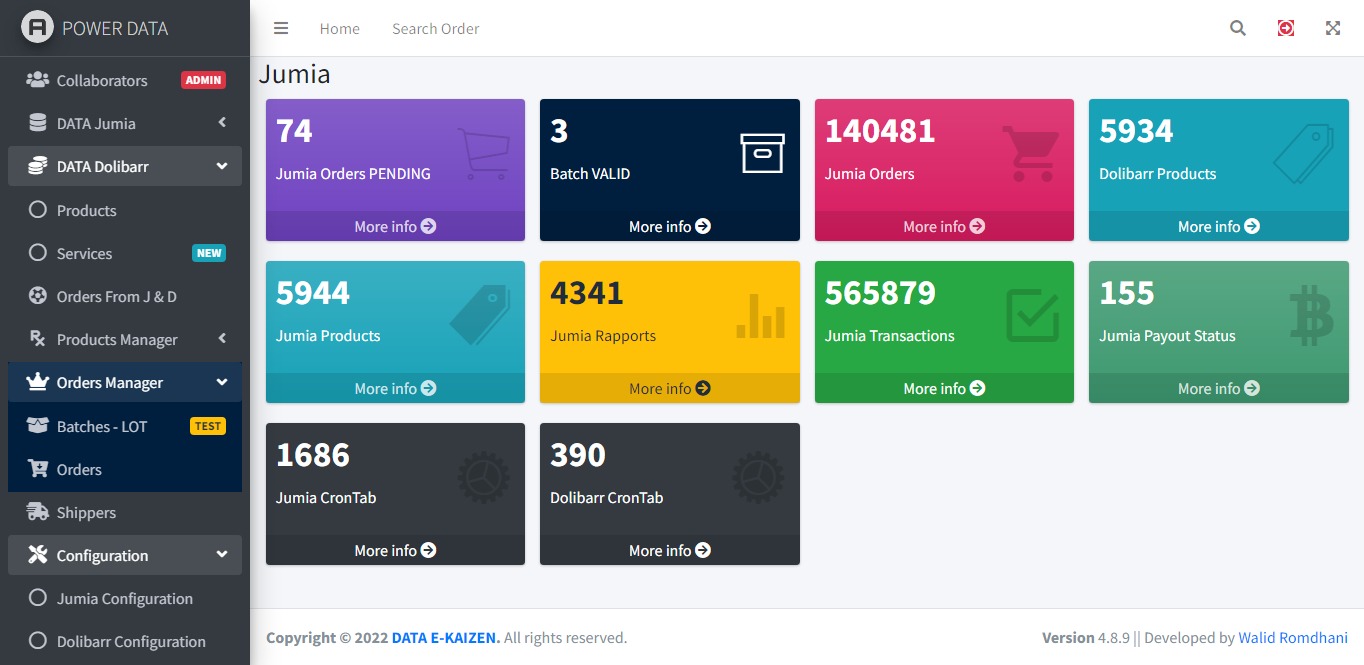
Task: Click the yellow TEST badge
Action: coord(208,426)
